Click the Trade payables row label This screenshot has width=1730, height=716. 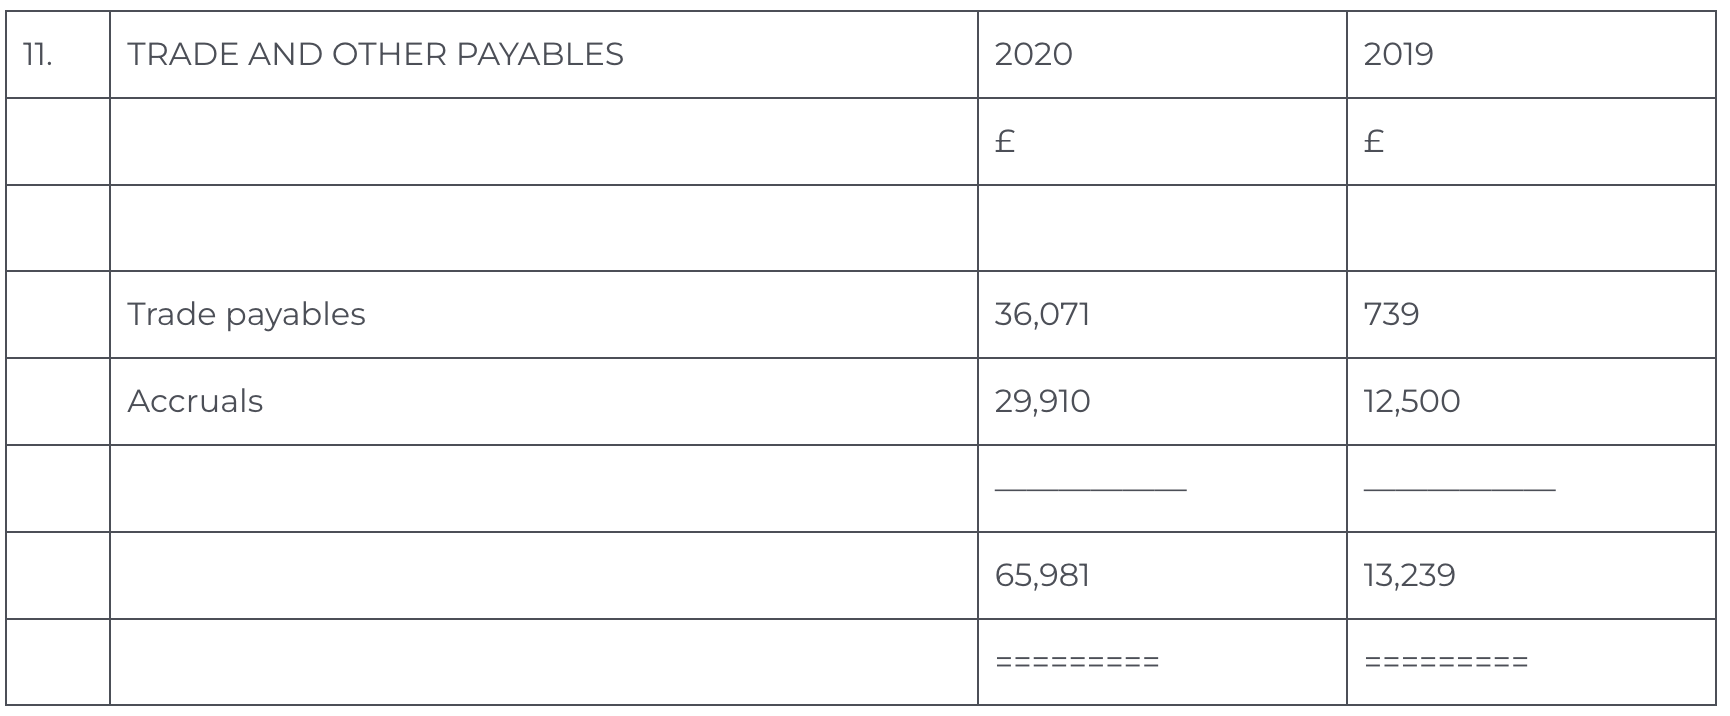pyautogui.click(x=246, y=314)
